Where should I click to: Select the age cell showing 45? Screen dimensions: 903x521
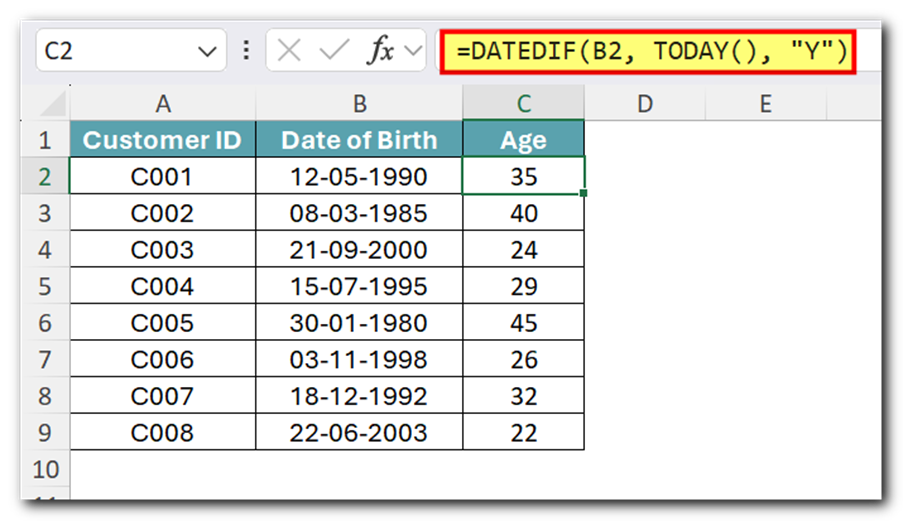(523, 322)
